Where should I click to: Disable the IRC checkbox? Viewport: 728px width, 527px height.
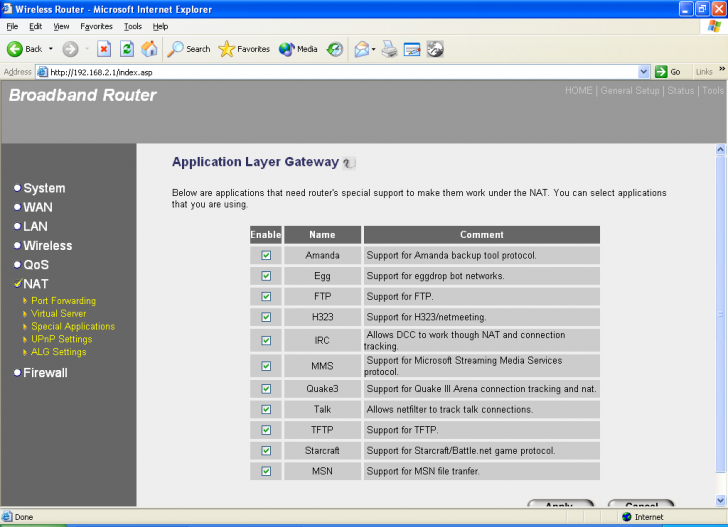pos(266,340)
